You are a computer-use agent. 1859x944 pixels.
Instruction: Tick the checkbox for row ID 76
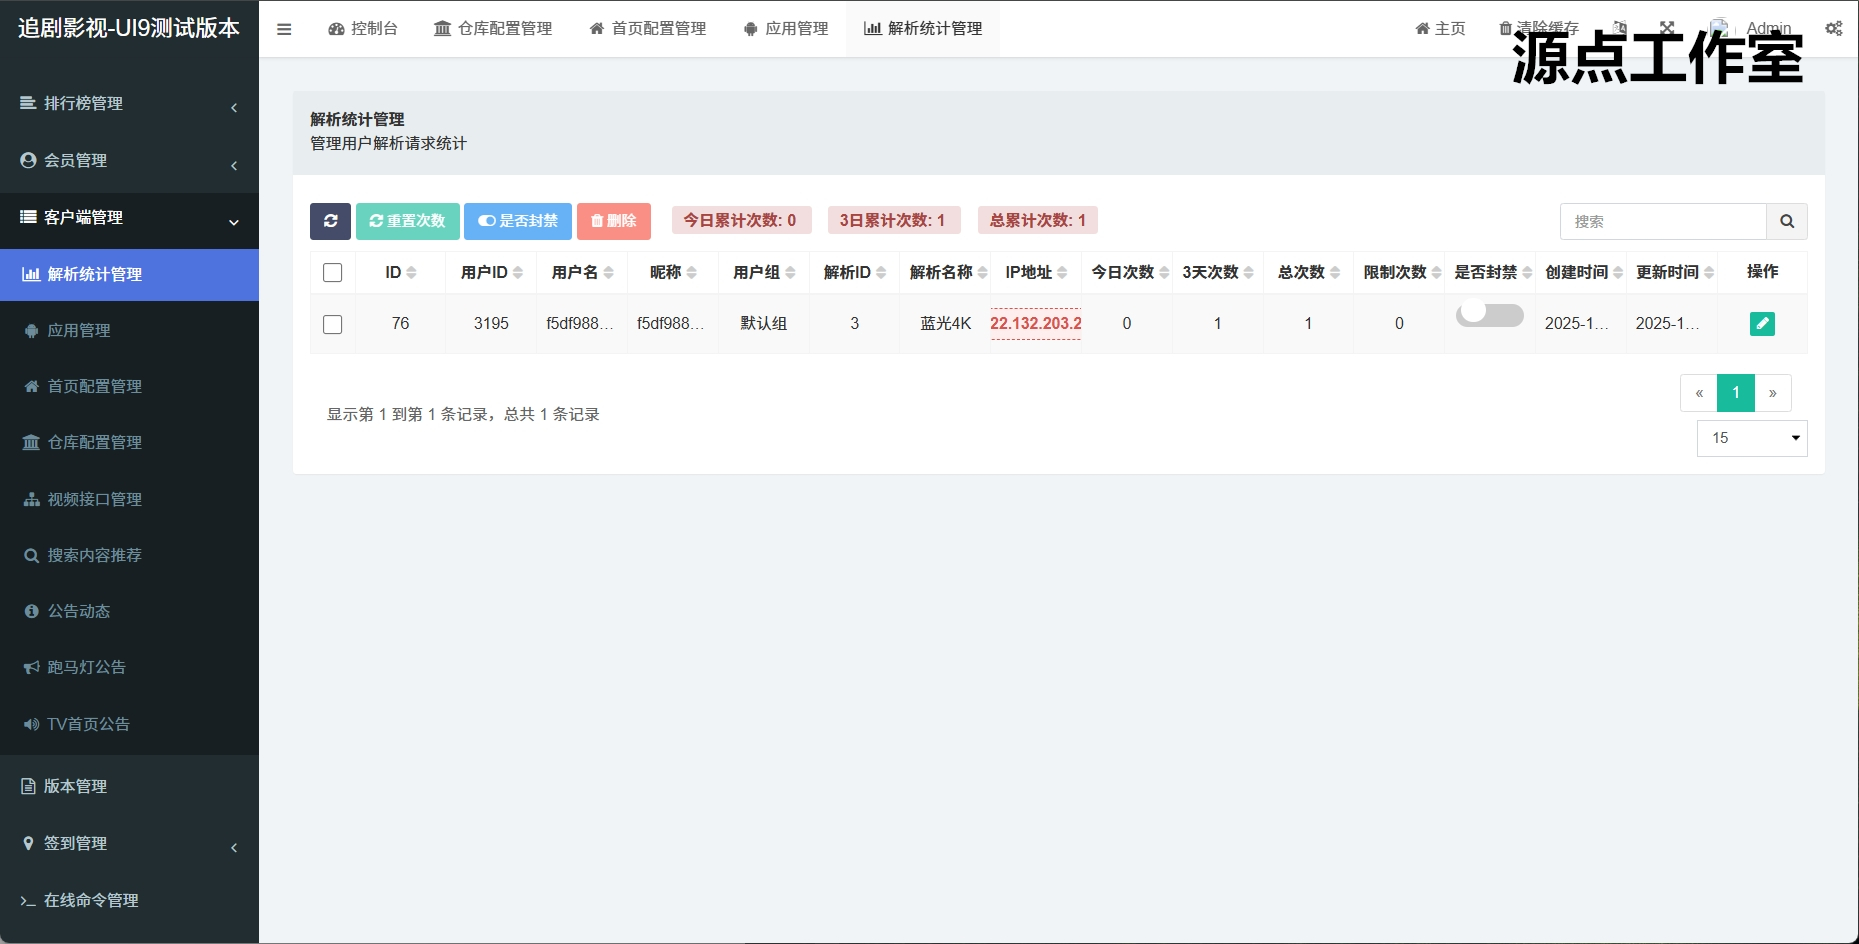click(x=332, y=324)
